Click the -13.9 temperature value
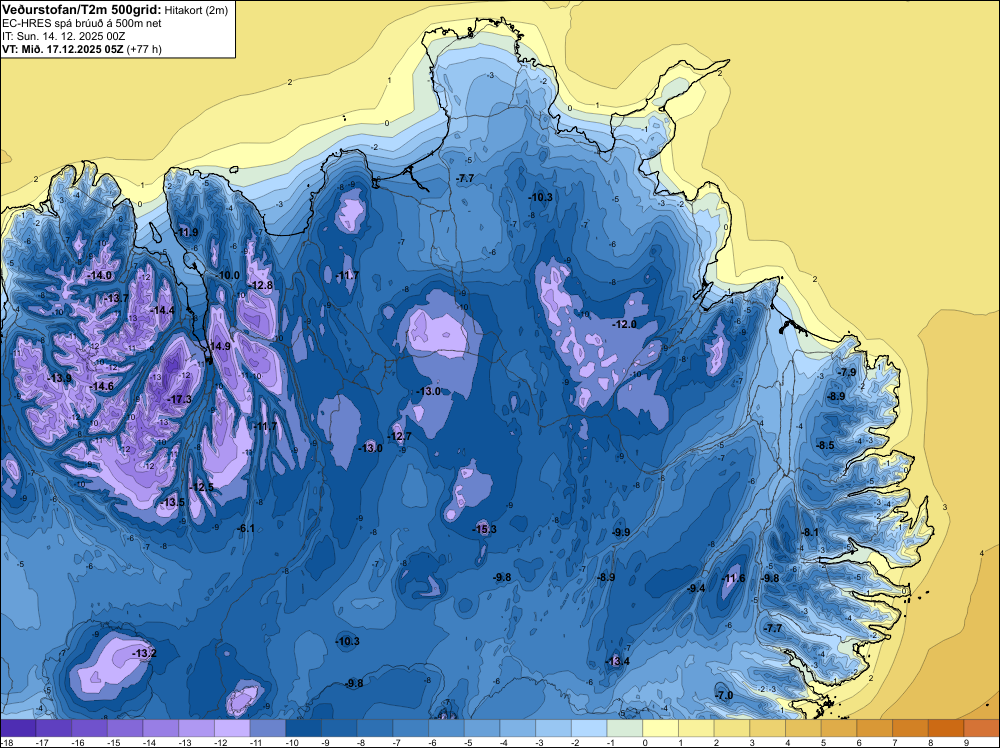1000x748 pixels. pyautogui.click(x=60, y=378)
